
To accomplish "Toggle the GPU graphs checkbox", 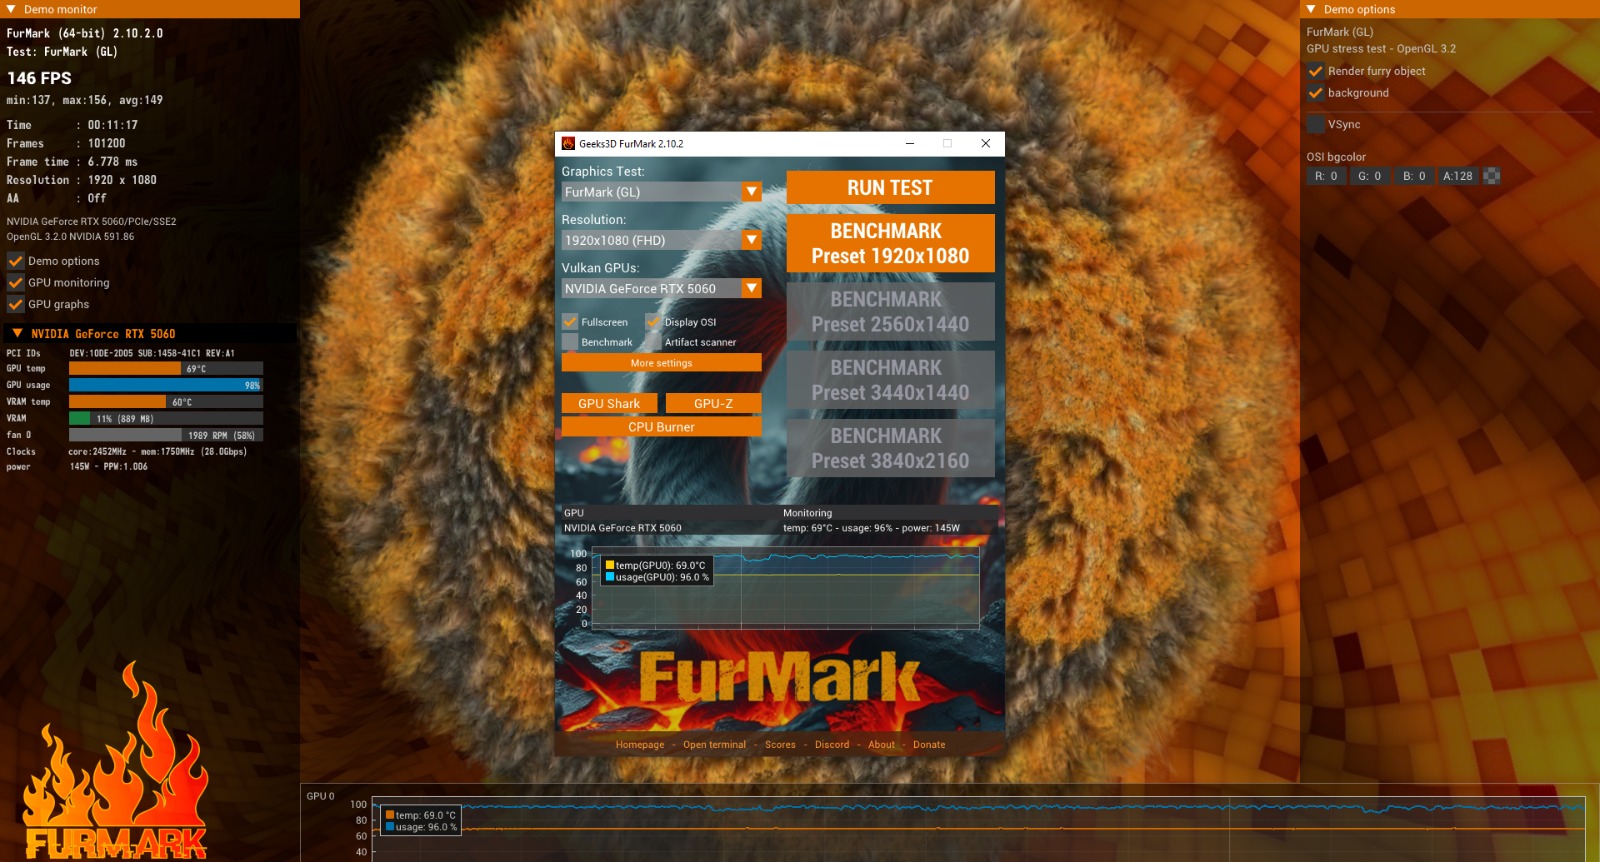I will [16, 304].
